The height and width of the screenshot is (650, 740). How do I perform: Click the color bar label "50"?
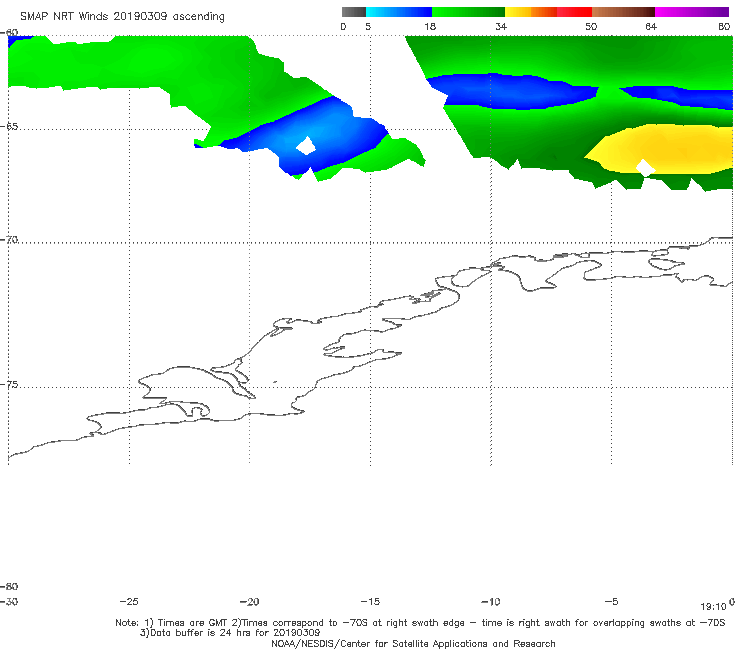[591, 26]
